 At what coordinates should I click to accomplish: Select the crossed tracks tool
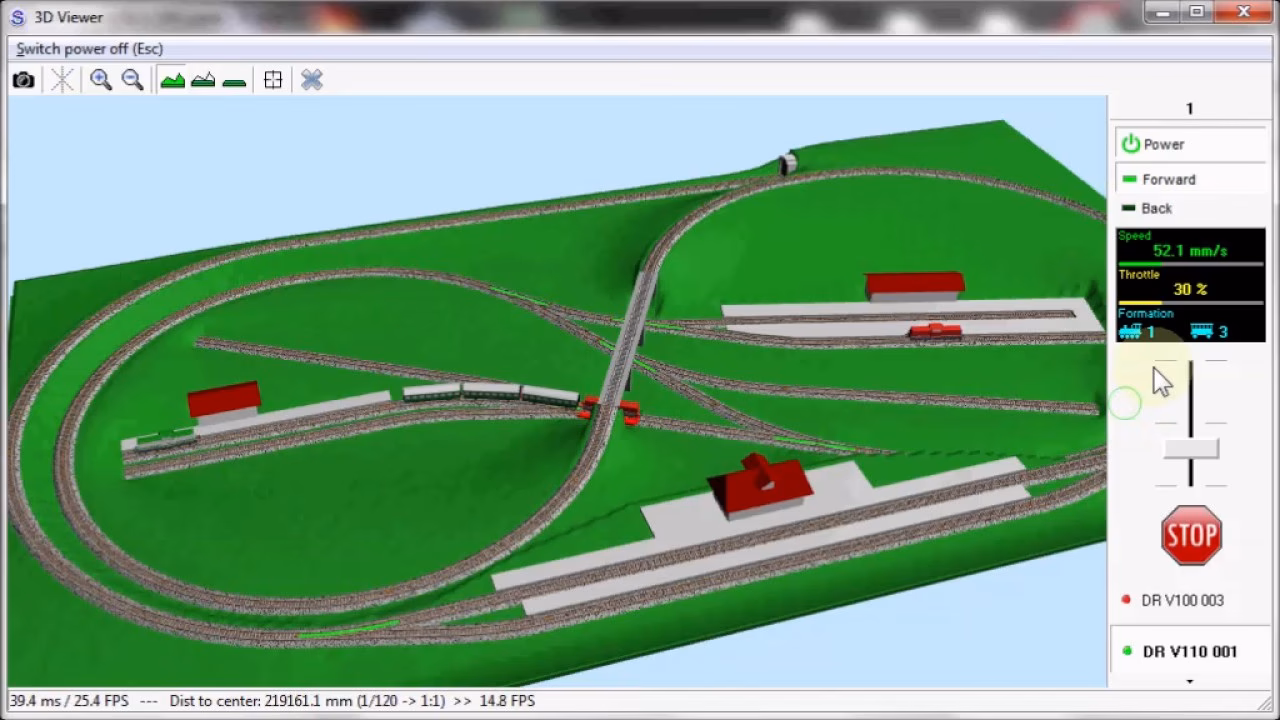click(311, 80)
